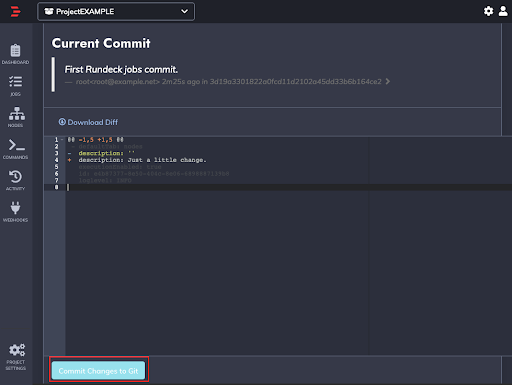This screenshot has width=512, height=385.
Task: Open Project Settings
Action: pos(15,357)
